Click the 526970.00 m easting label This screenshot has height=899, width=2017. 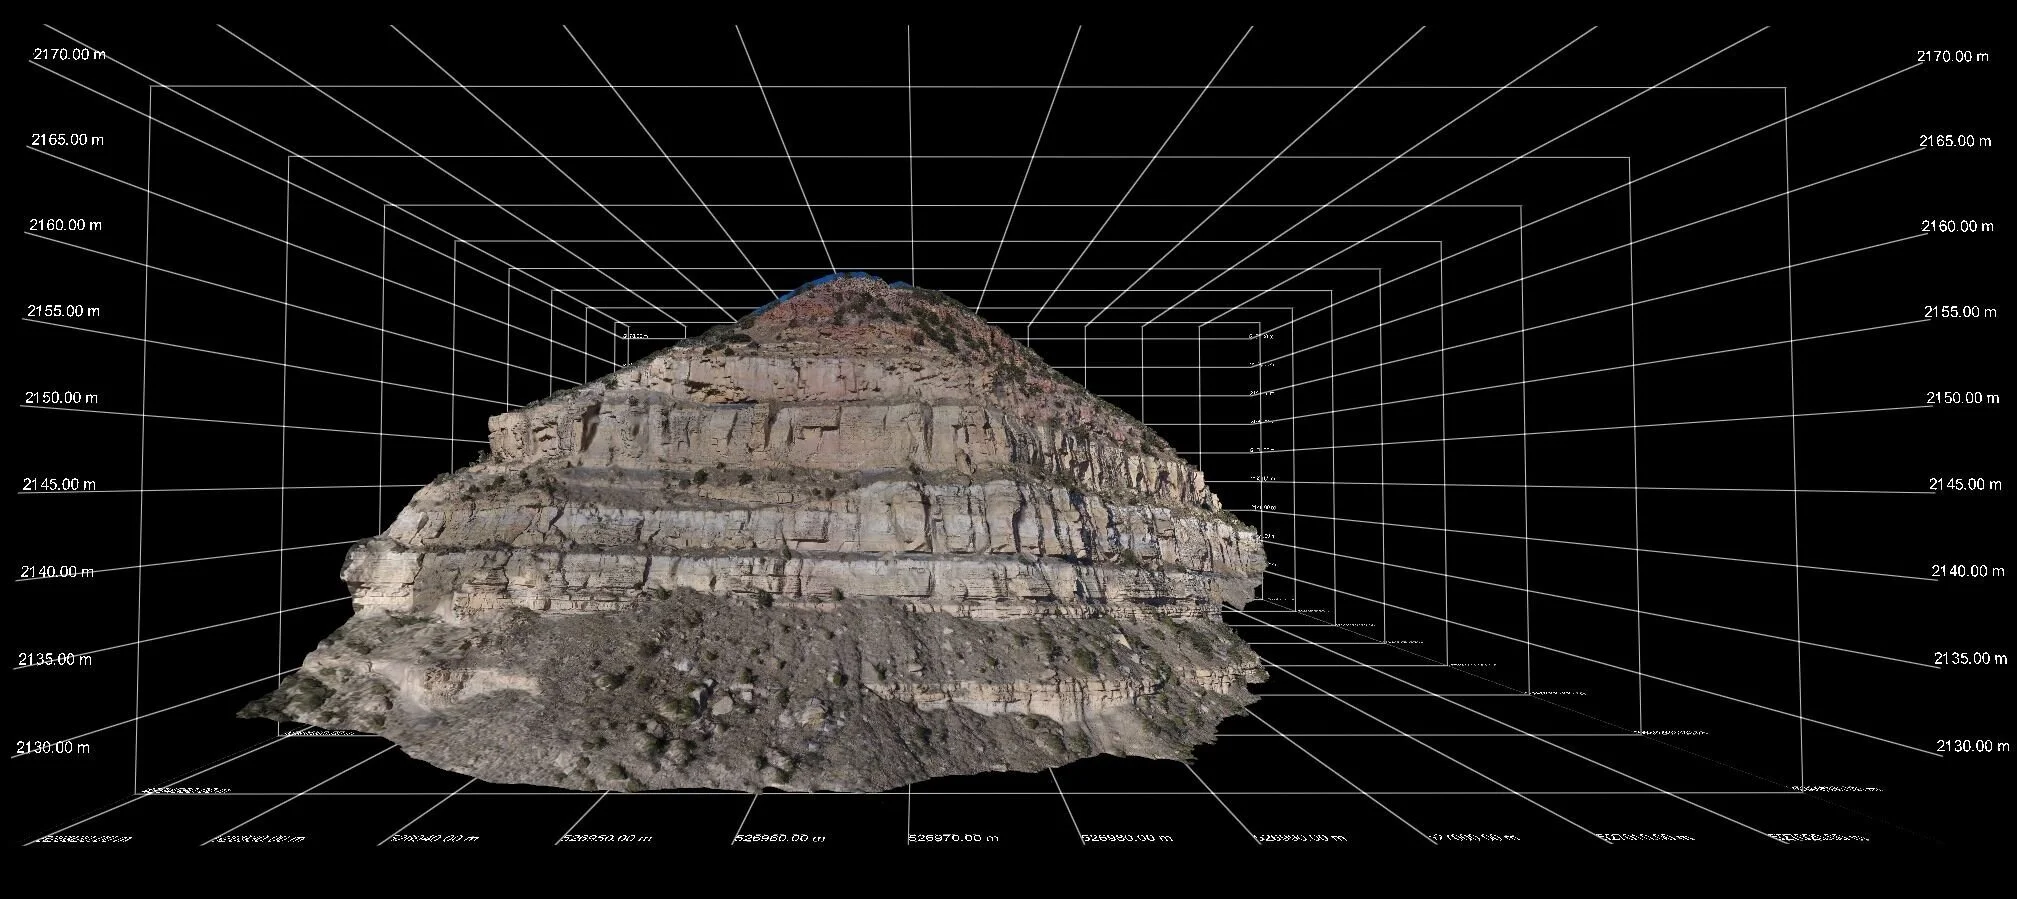coord(953,838)
